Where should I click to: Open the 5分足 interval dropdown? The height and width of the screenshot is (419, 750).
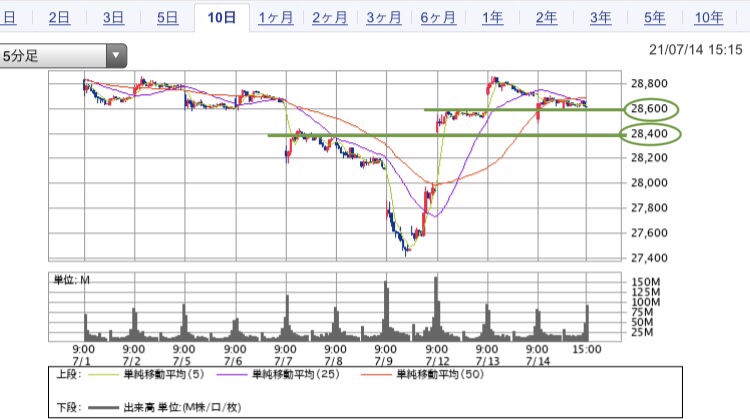pos(63,55)
